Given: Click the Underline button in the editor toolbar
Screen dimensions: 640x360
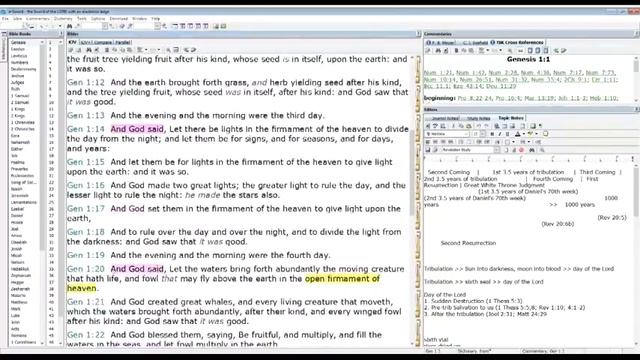Looking at the screenshot, I should pos(507,134).
